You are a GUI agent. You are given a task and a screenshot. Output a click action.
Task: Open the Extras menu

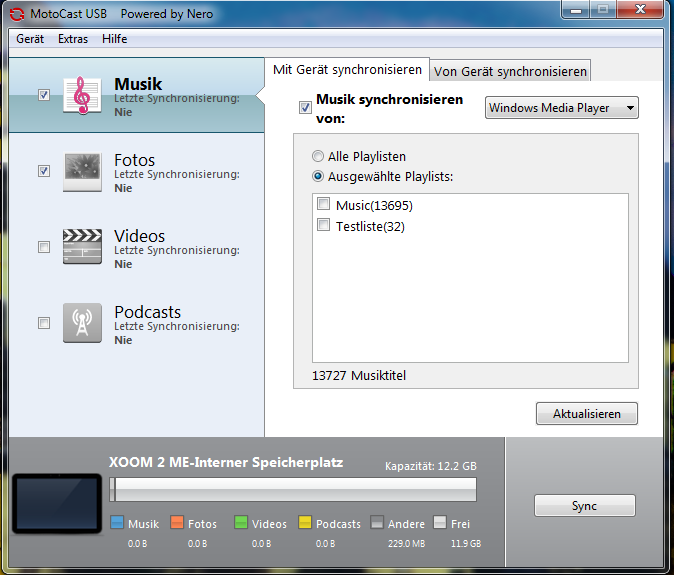click(x=73, y=39)
